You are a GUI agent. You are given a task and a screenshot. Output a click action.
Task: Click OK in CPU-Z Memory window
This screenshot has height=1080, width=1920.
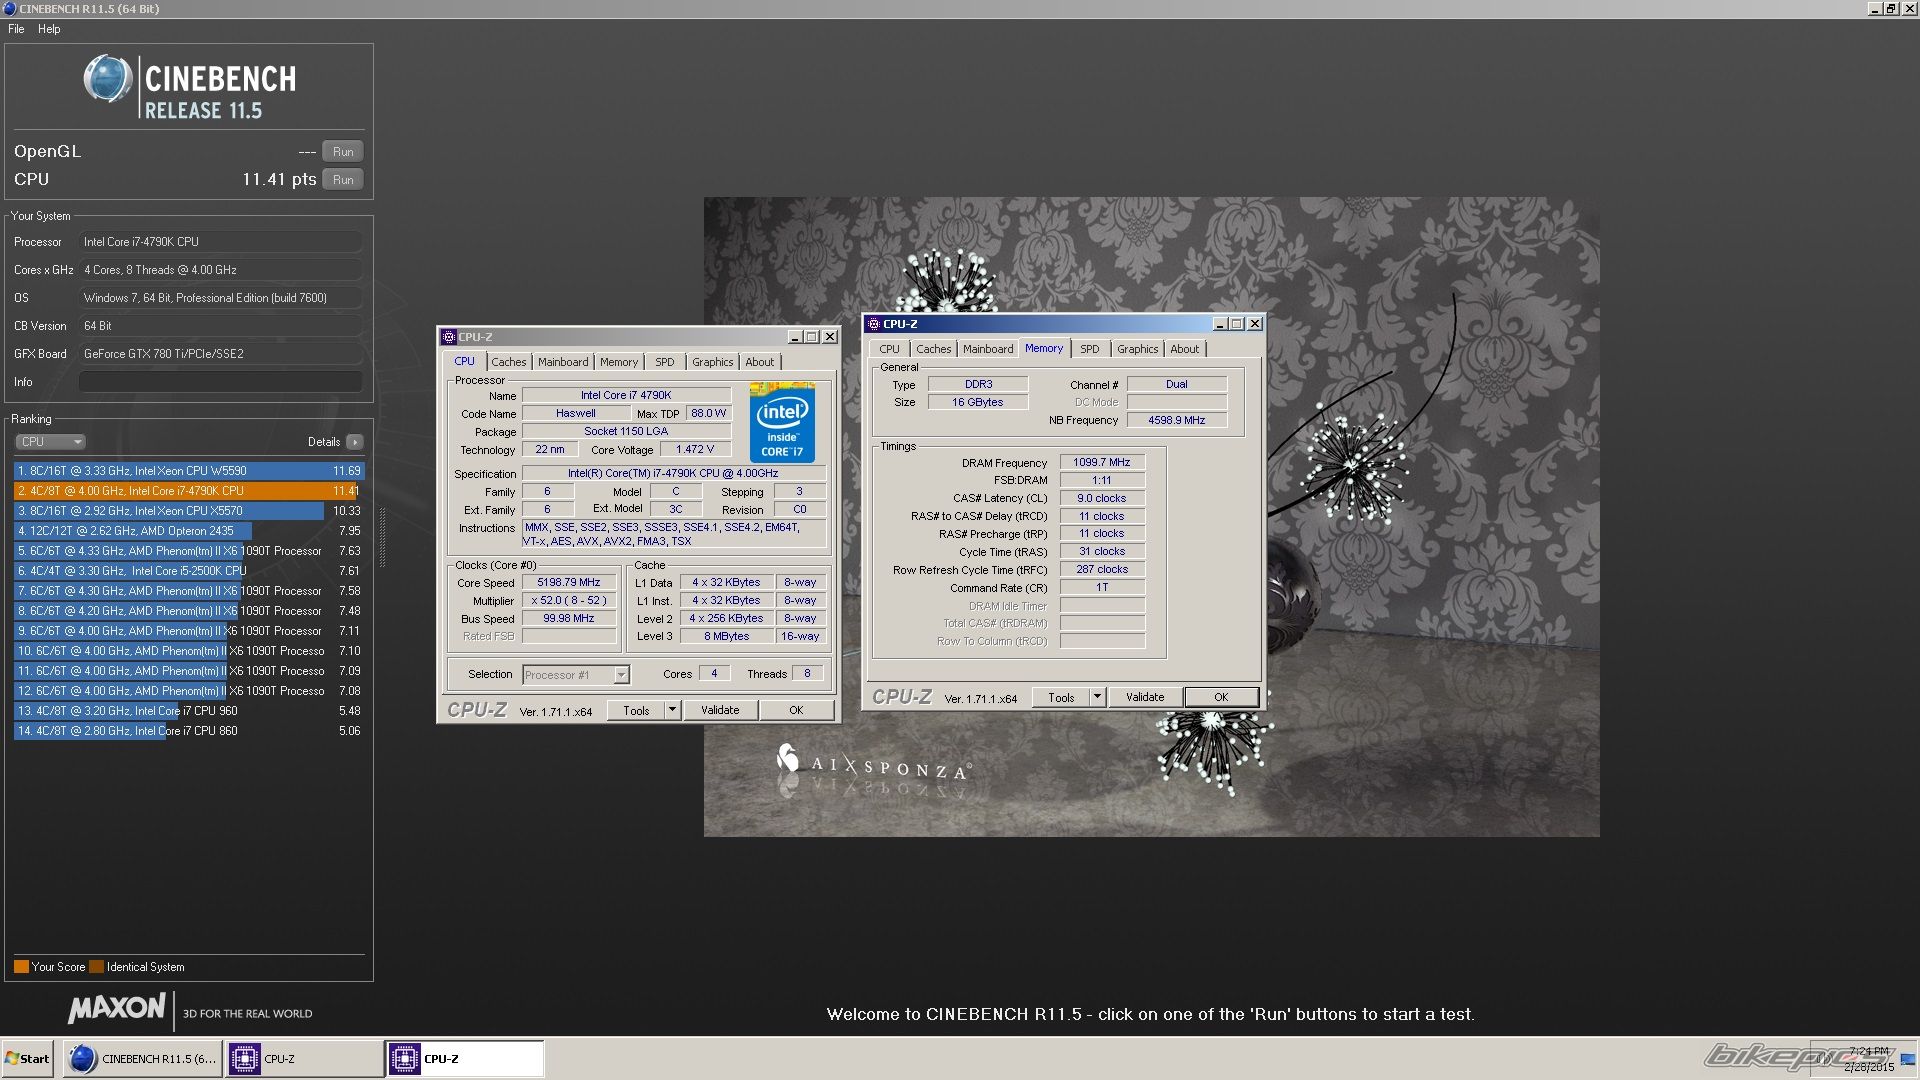[1221, 697]
